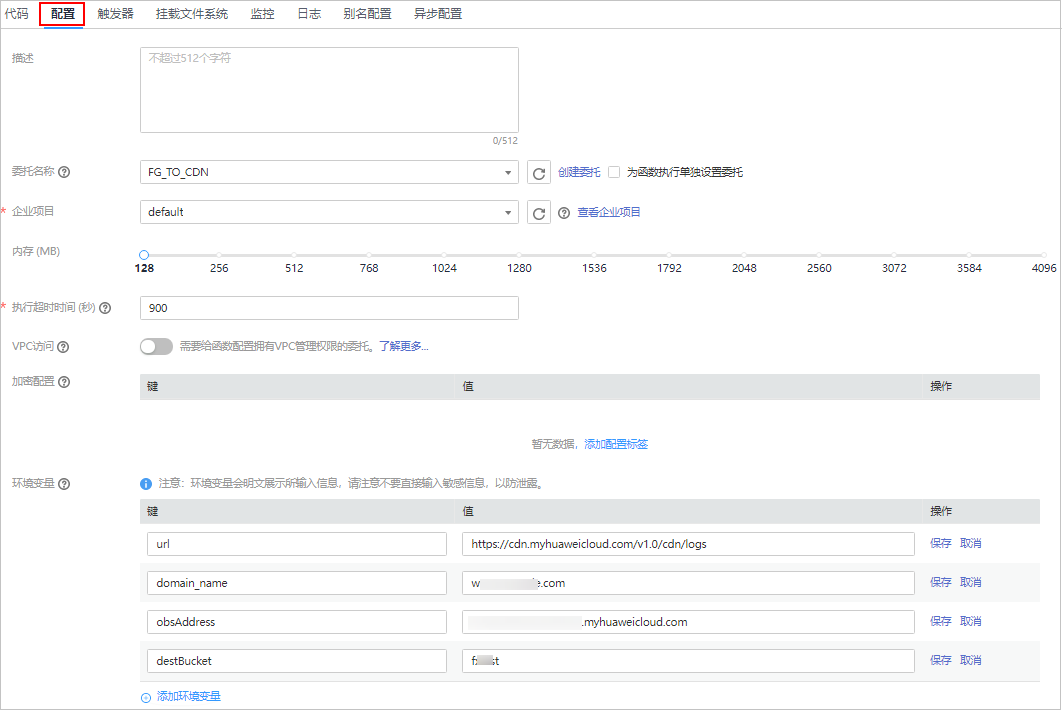
Task: Click the memory slider handle at 128
Action: [144, 255]
